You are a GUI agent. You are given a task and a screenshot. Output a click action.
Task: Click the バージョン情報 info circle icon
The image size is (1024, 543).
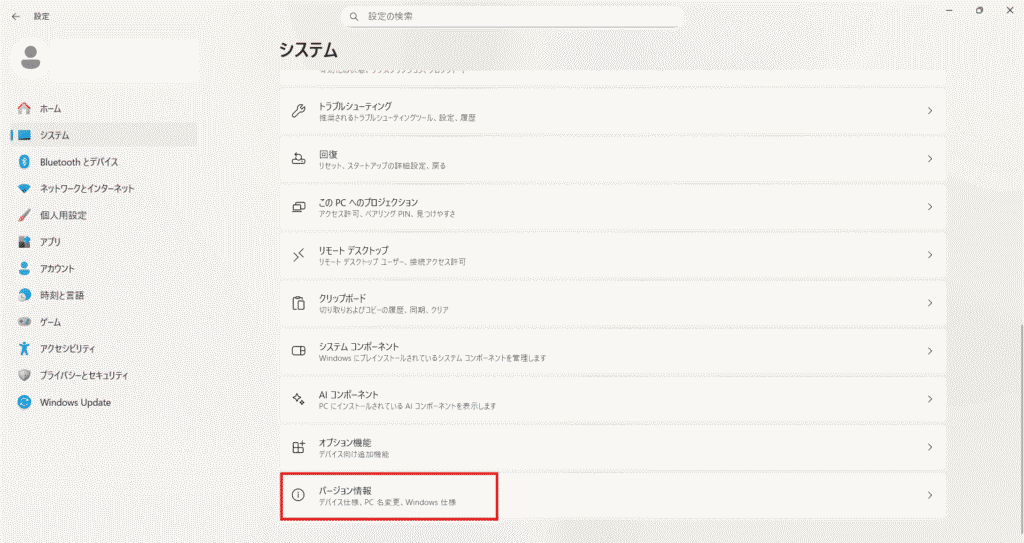pyautogui.click(x=298, y=495)
